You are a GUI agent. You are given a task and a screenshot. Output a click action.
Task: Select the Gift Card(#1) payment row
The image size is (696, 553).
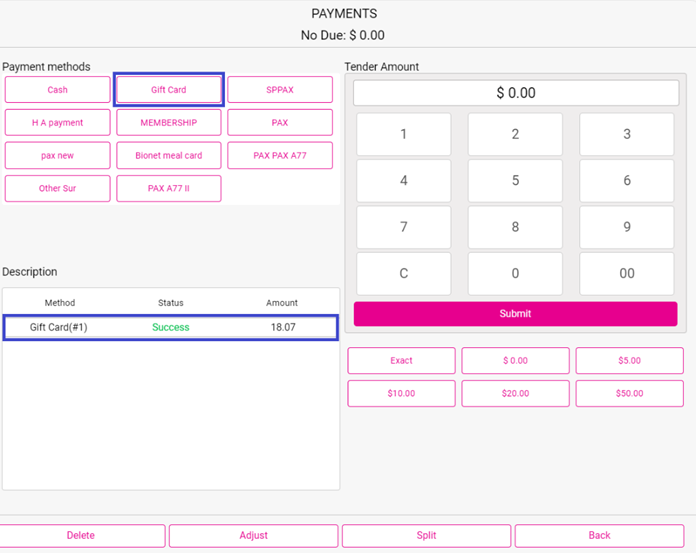point(170,327)
